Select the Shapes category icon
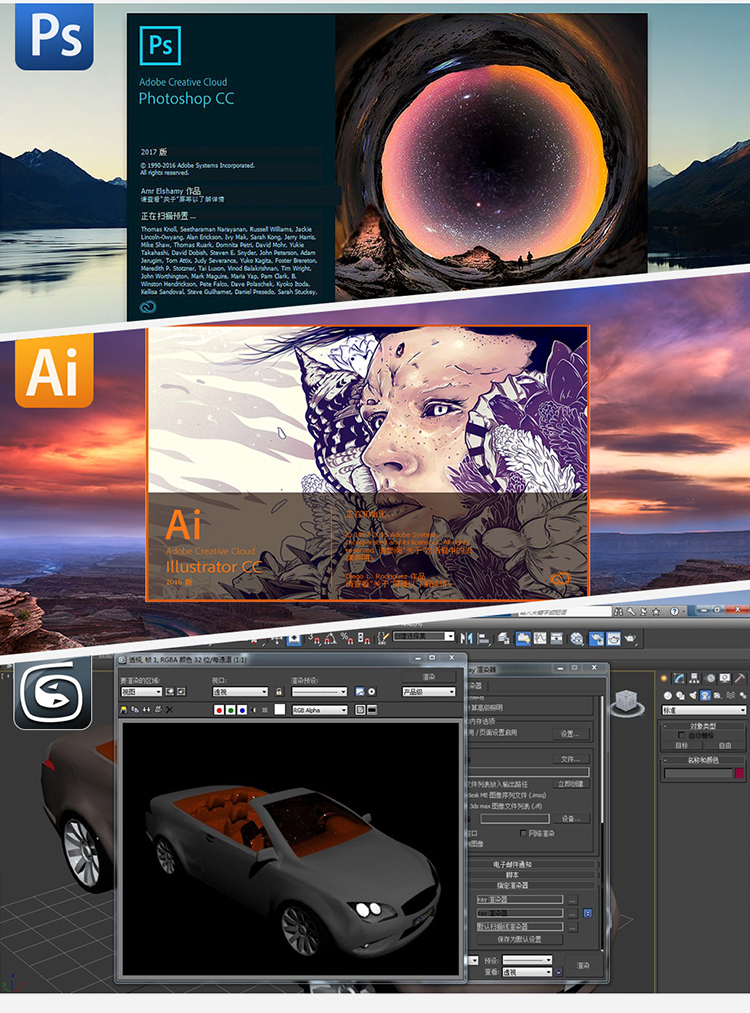This screenshot has width=750, height=1013. pyautogui.click(x=680, y=695)
